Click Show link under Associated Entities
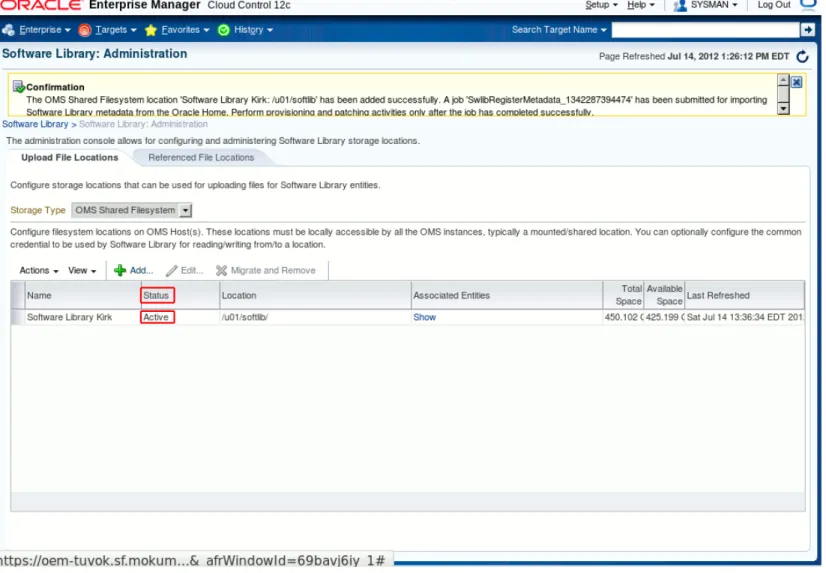This screenshot has width=826, height=573. click(426, 318)
